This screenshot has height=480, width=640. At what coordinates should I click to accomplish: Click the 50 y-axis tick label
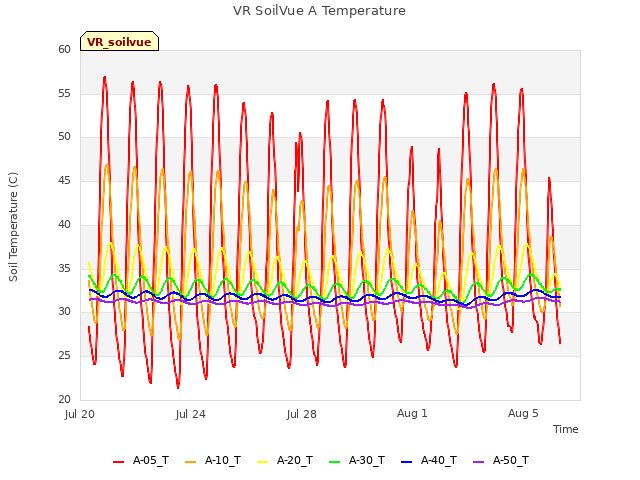(x=64, y=137)
